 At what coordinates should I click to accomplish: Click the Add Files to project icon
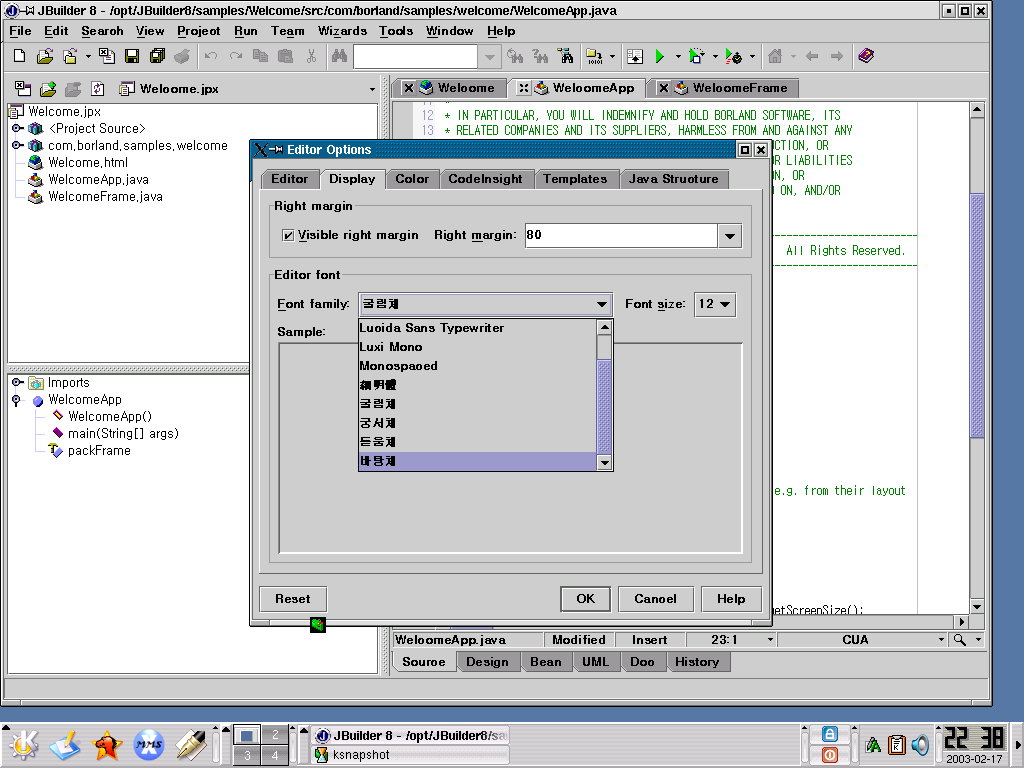click(x=48, y=89)
